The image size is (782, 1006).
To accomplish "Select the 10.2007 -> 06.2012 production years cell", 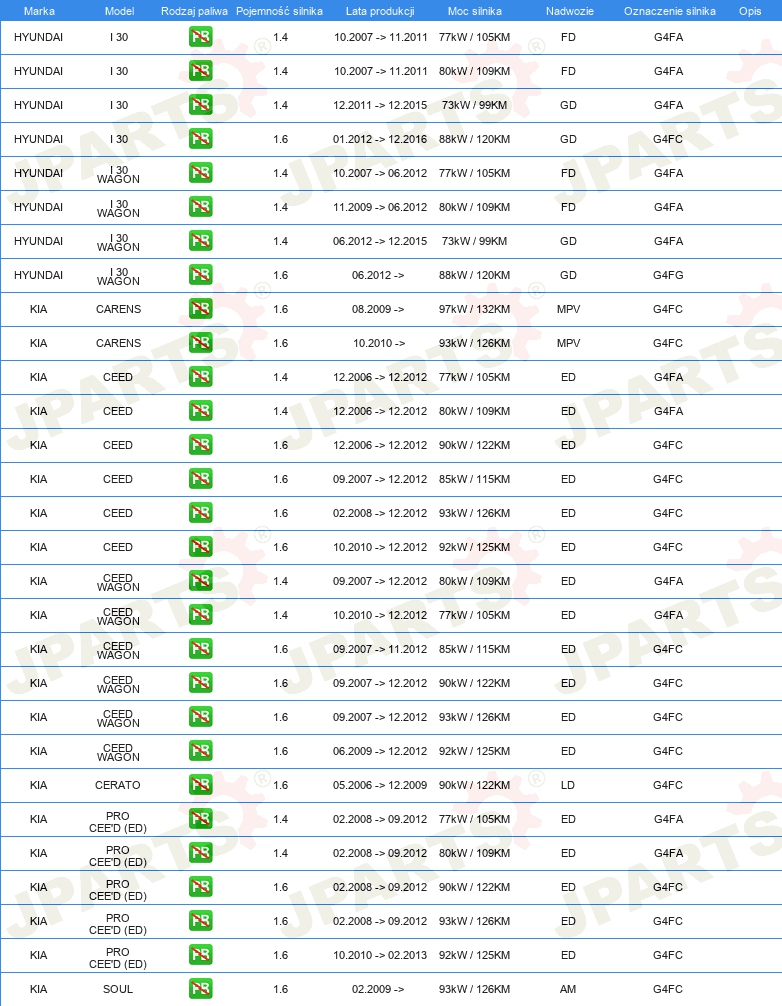I will tap(380, 173).
